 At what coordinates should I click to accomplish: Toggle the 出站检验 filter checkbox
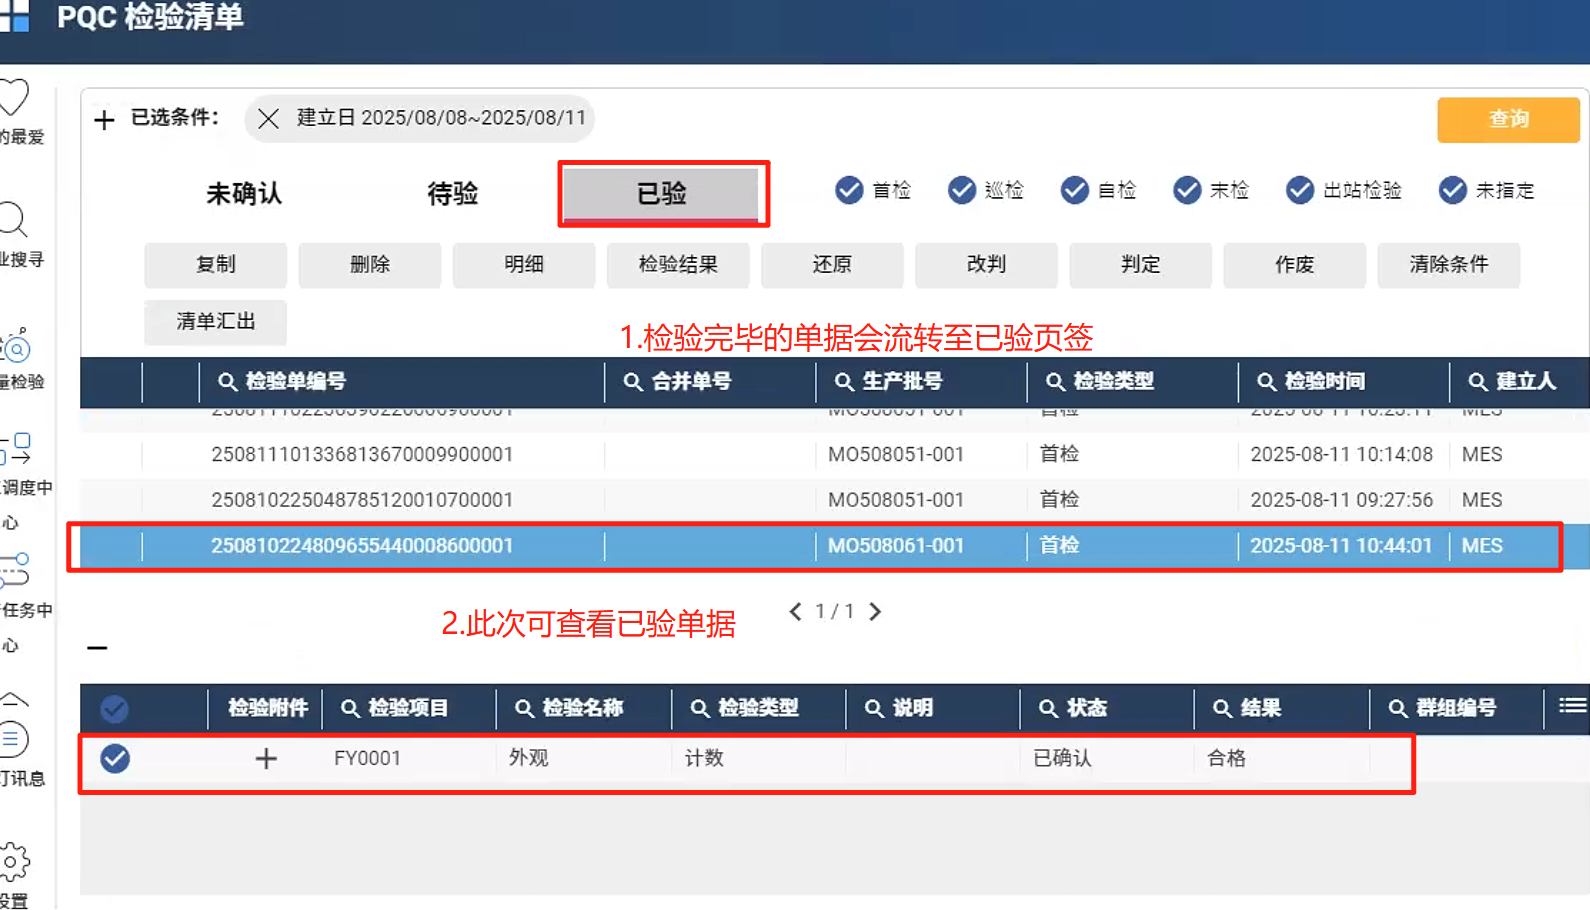coord(1300,190)
